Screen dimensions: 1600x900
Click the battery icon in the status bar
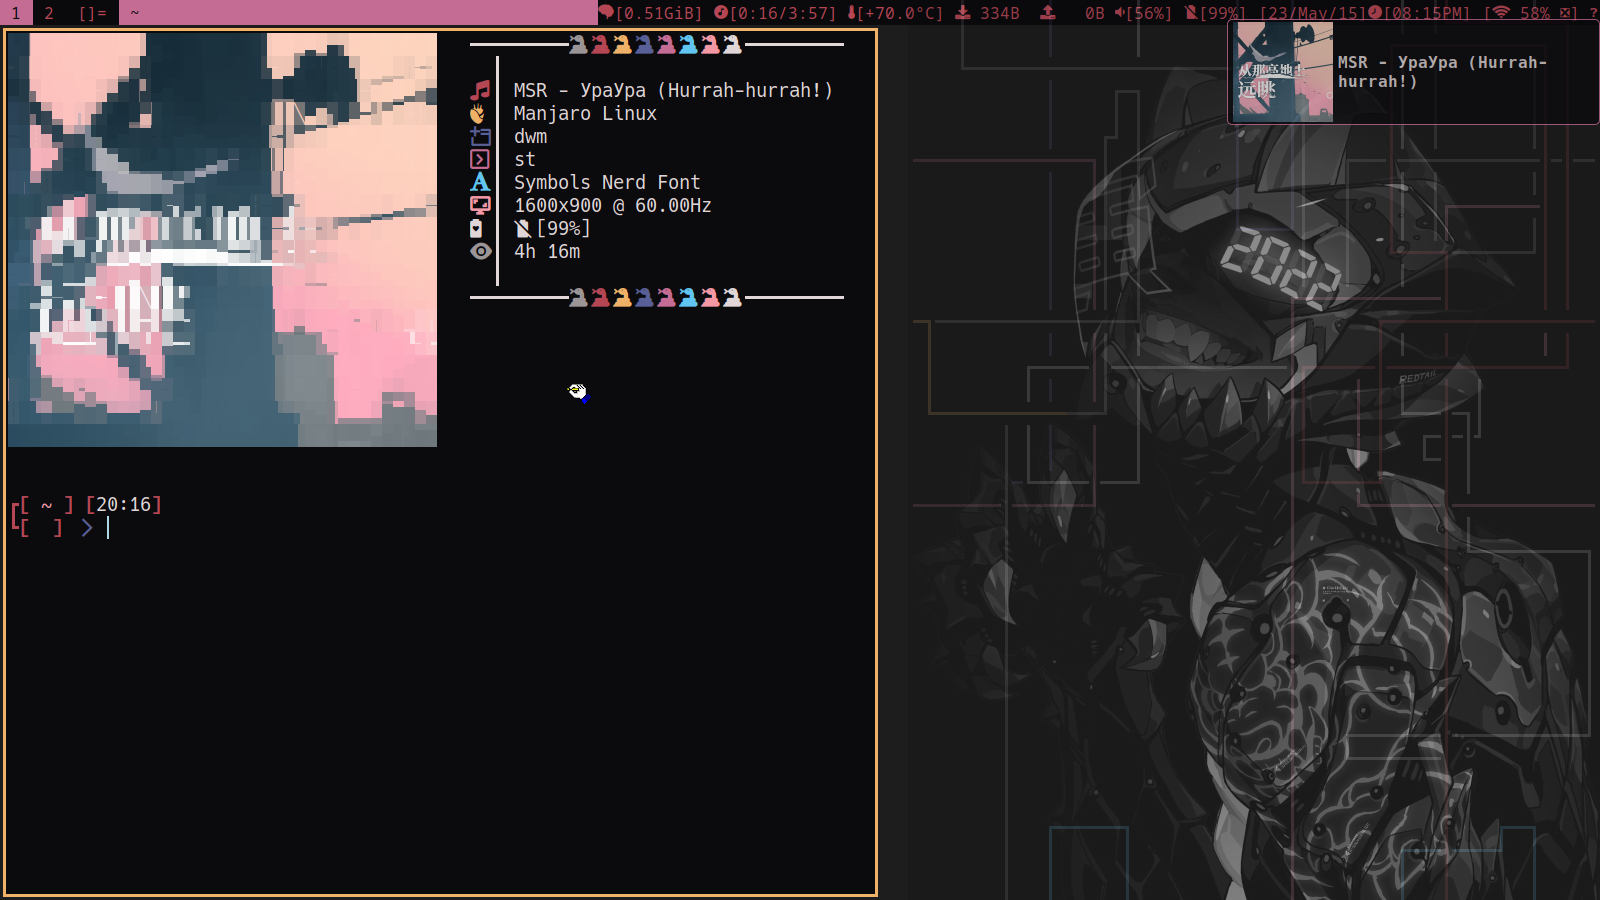pos(1191,13)
